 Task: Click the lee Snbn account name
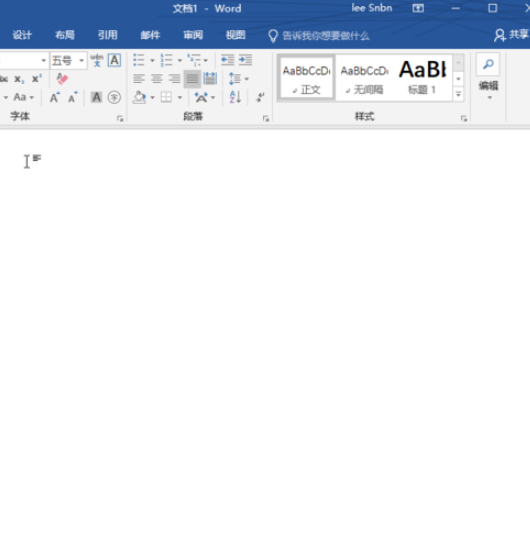coord(372,8)
